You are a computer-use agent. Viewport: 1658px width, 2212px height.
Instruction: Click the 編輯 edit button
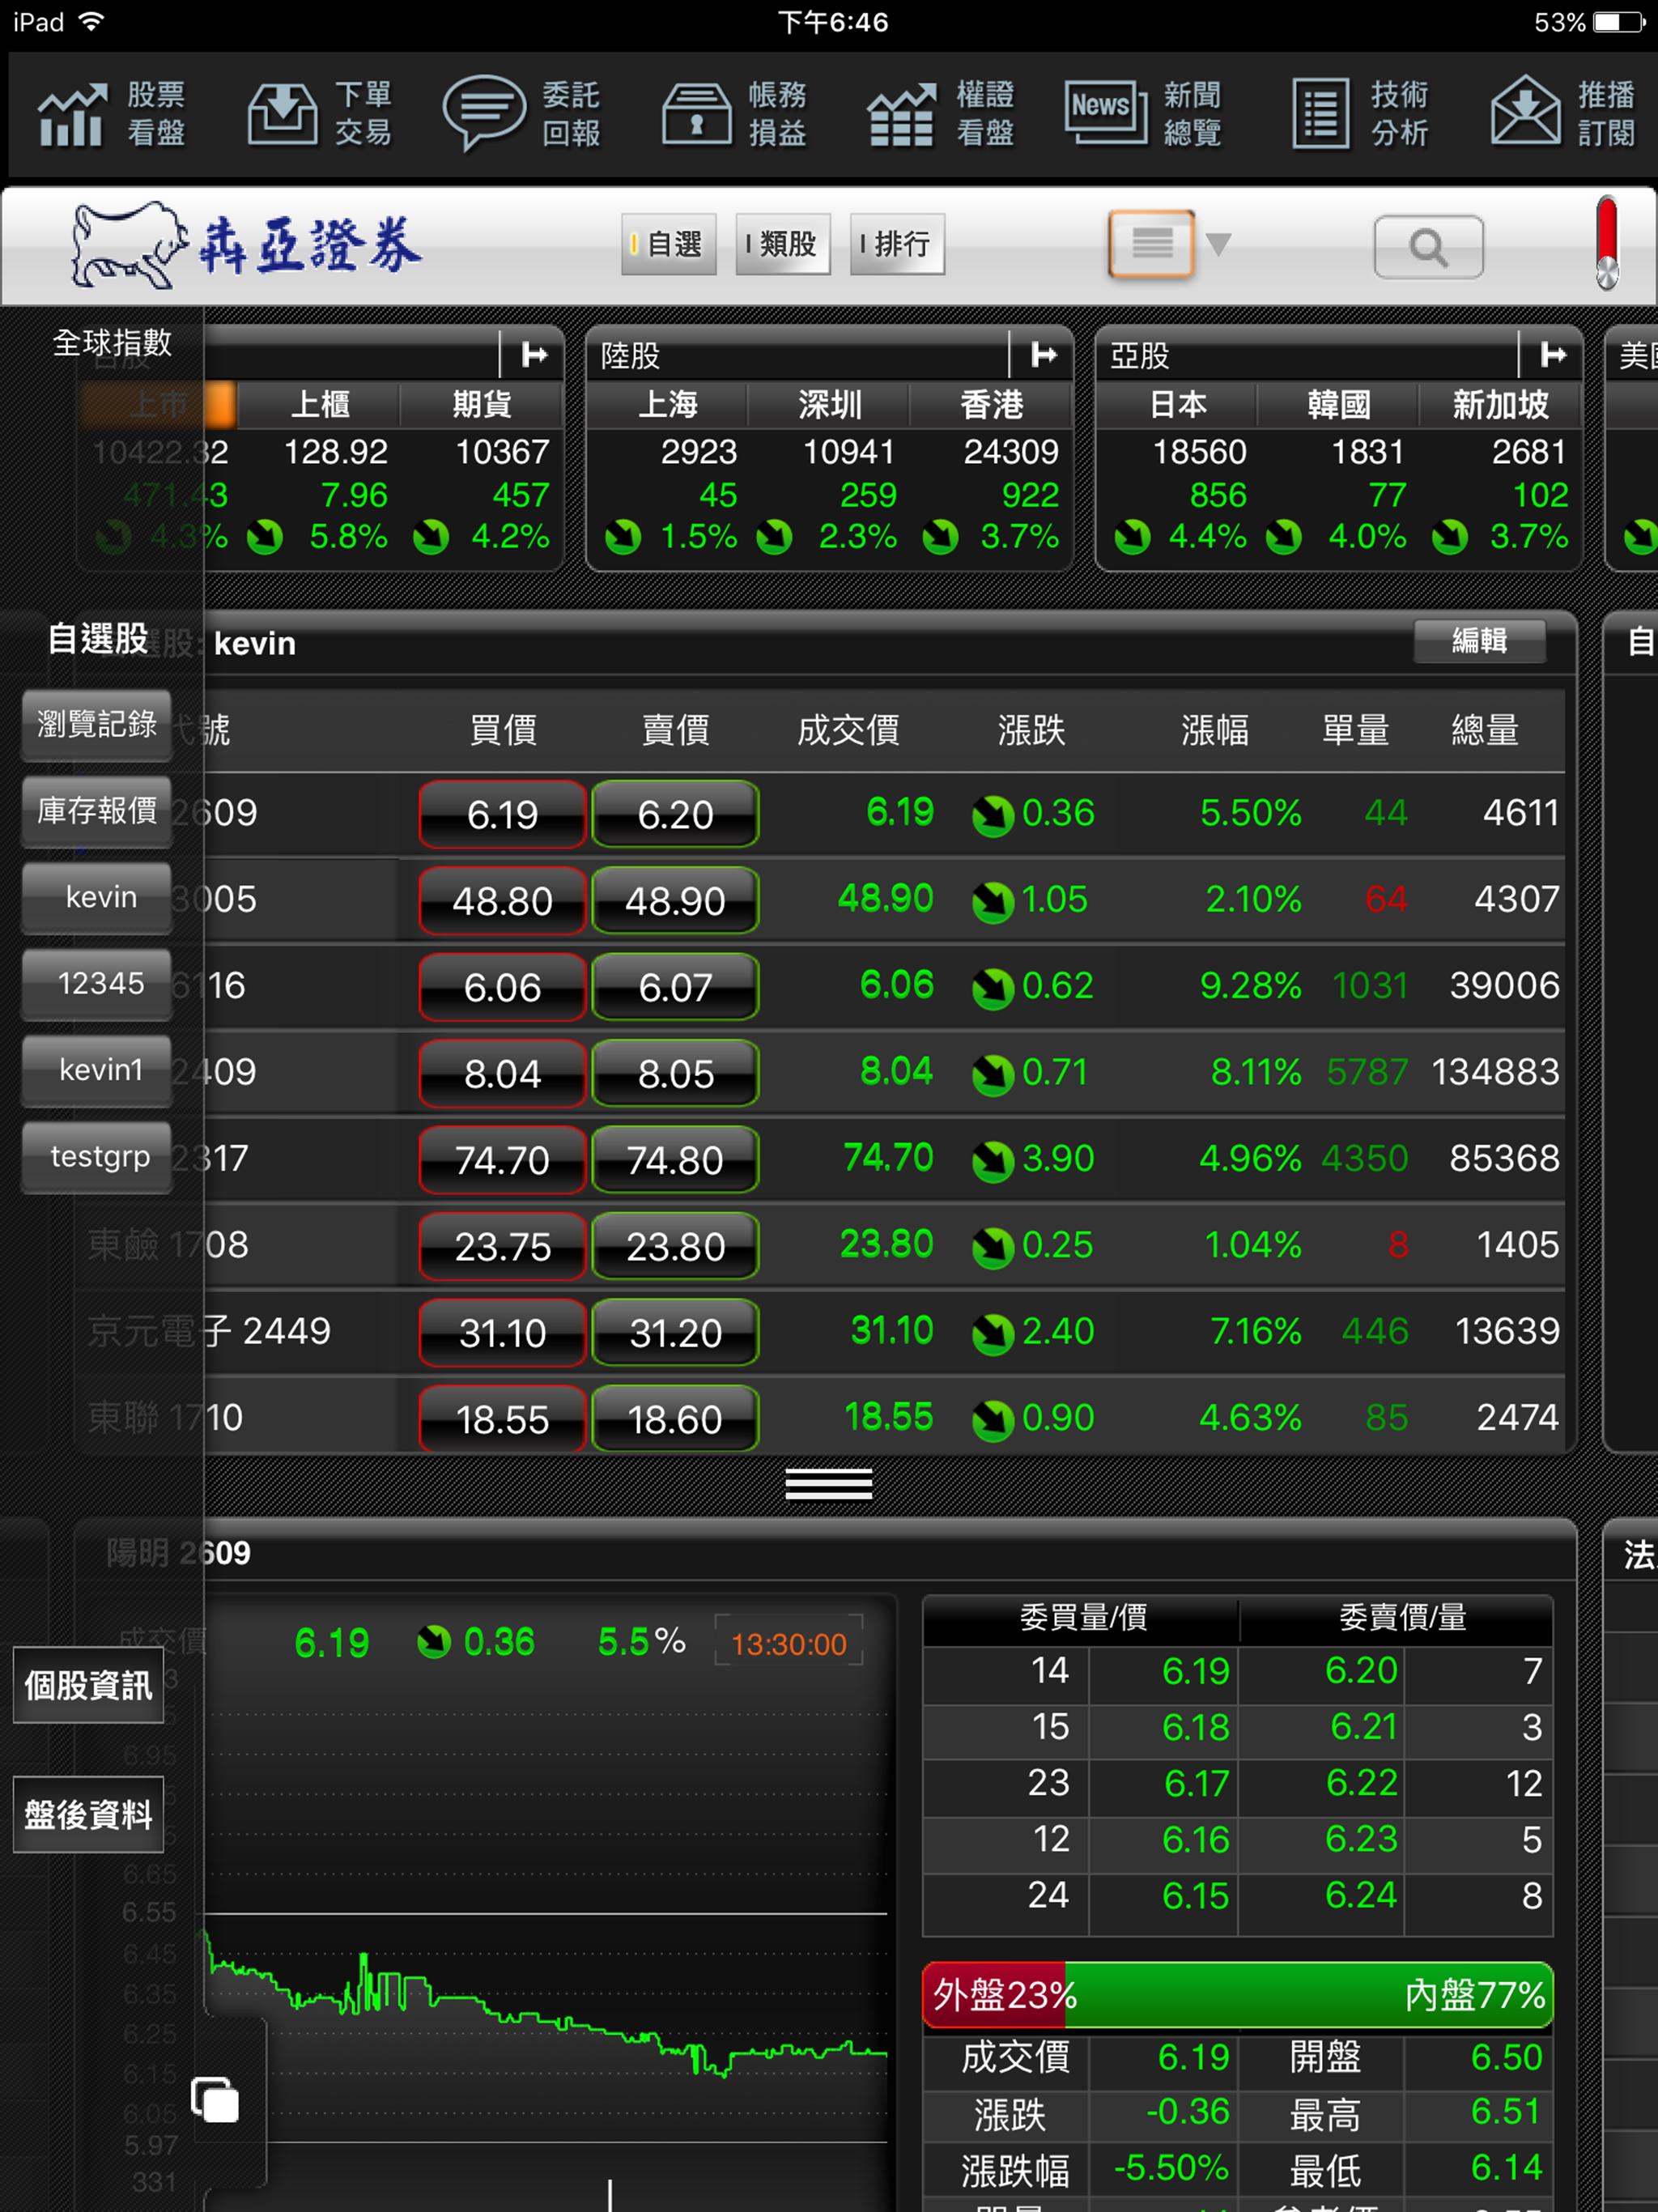pyautogui.click(x=1479, y=641)
